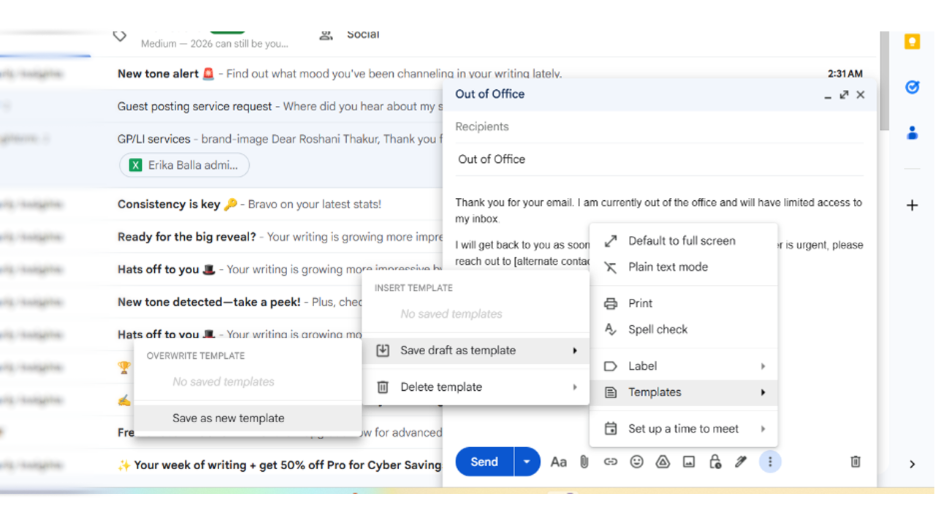Screen dimensions: 936x526
Task: Select Save as new template
Action: [228, 418]
